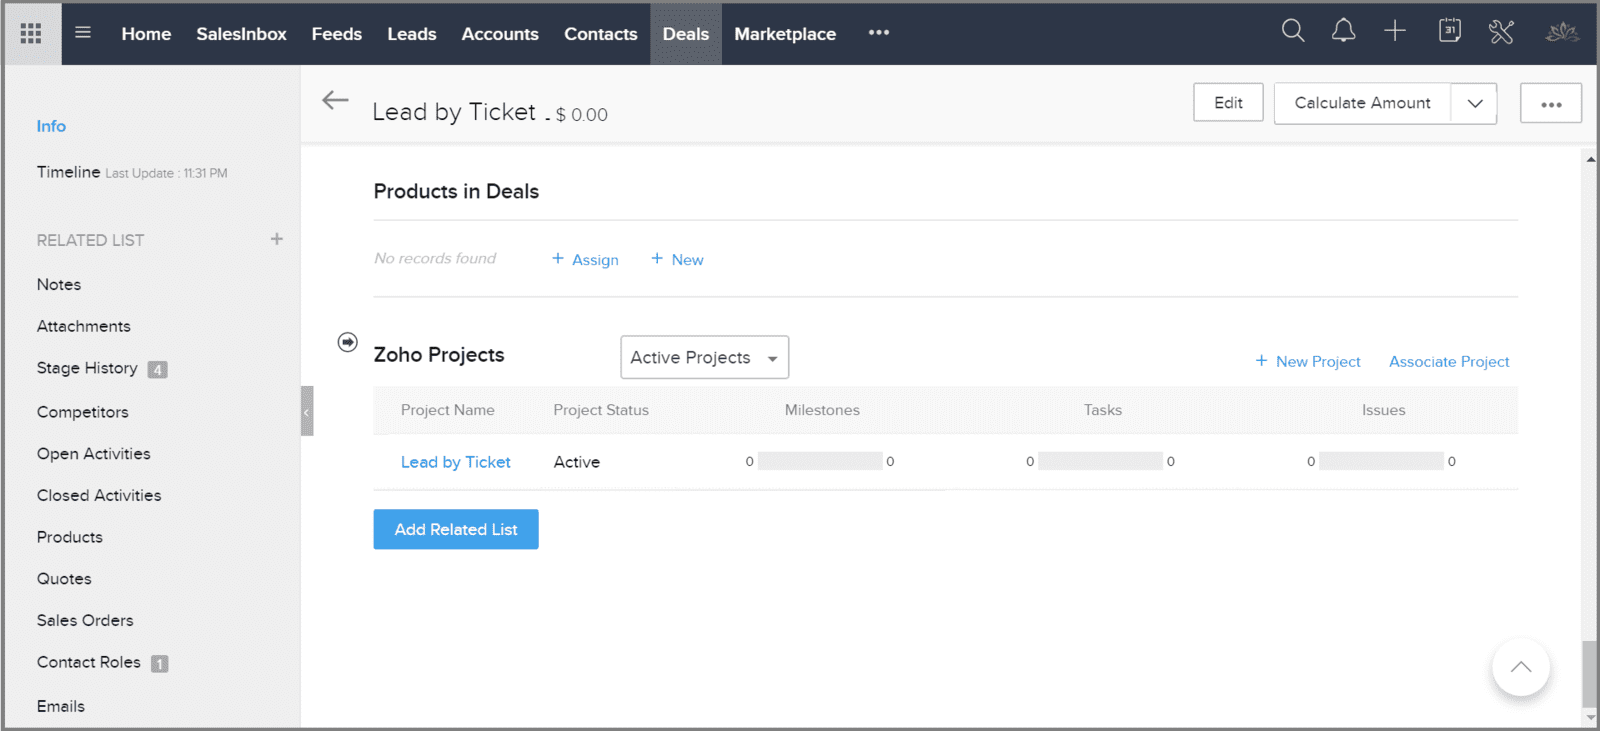Viewport: 1600px width, 731px height.
Task: Open the setup tools icon
Action: 1501,32
